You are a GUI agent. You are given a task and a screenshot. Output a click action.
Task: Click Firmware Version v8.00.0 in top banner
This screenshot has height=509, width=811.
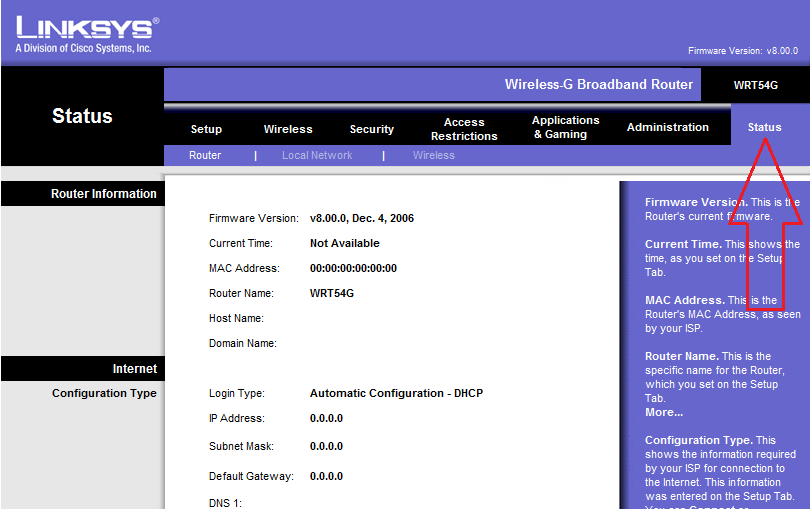pyautogui.click(x=743, y=51)
